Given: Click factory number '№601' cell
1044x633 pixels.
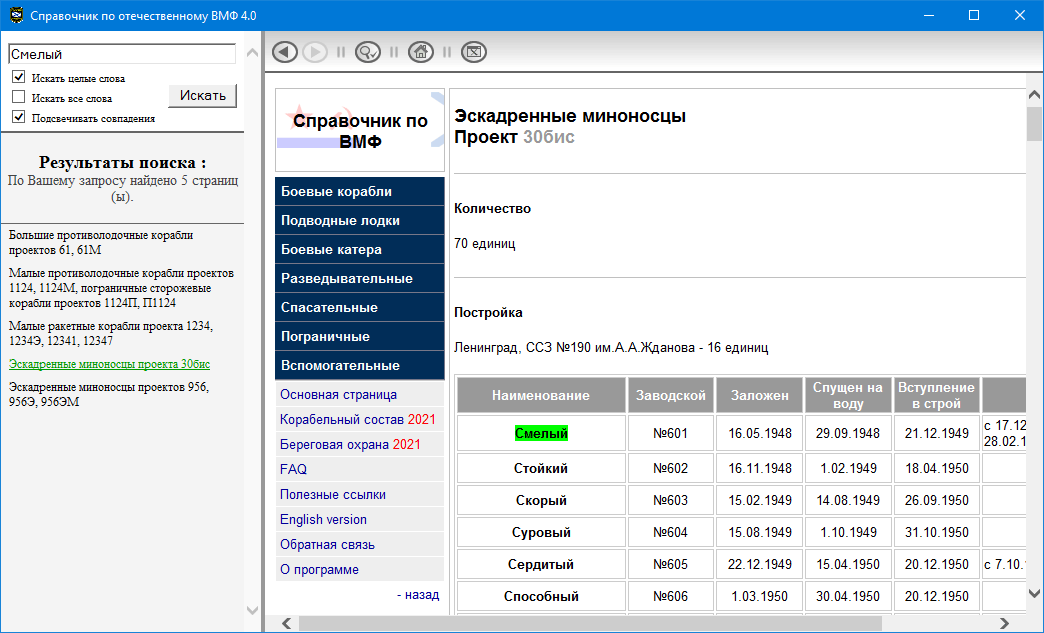Looking at the screenshot, I should 670,433.
